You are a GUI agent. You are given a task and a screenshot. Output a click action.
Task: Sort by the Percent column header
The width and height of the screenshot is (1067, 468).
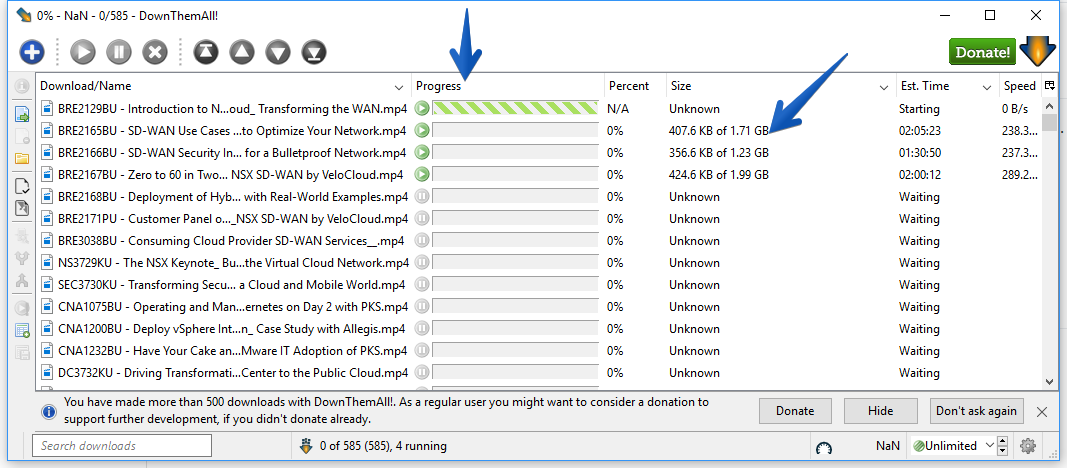coord(629,86)
